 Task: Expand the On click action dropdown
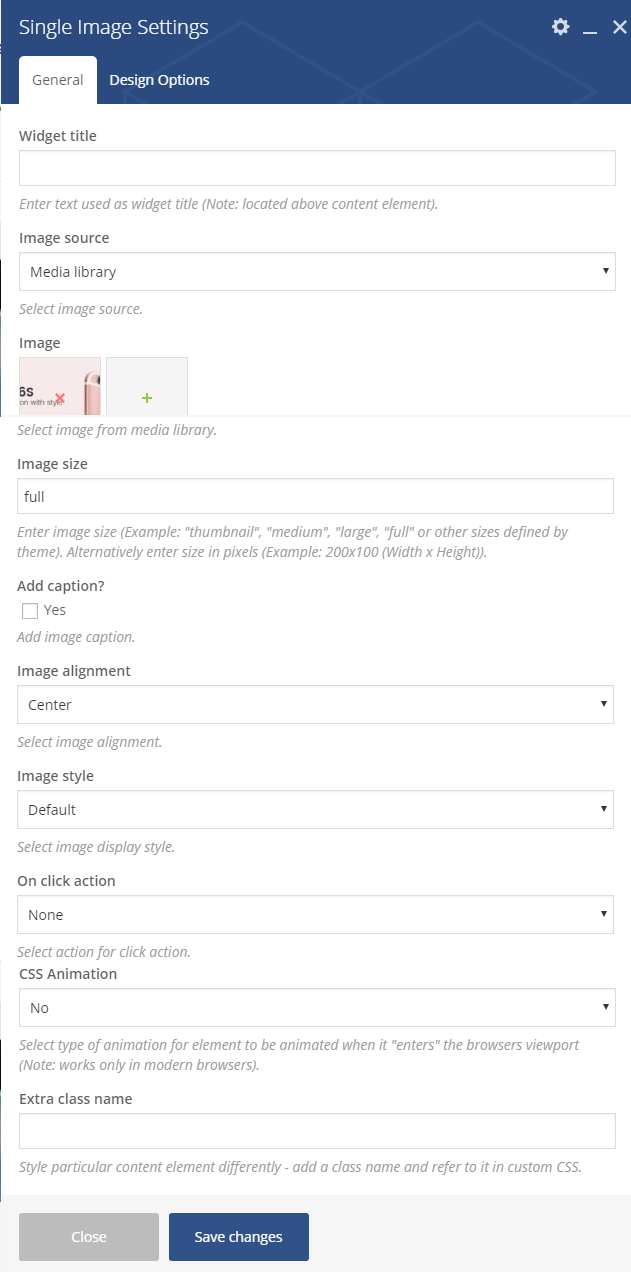[x=315, y=915]
